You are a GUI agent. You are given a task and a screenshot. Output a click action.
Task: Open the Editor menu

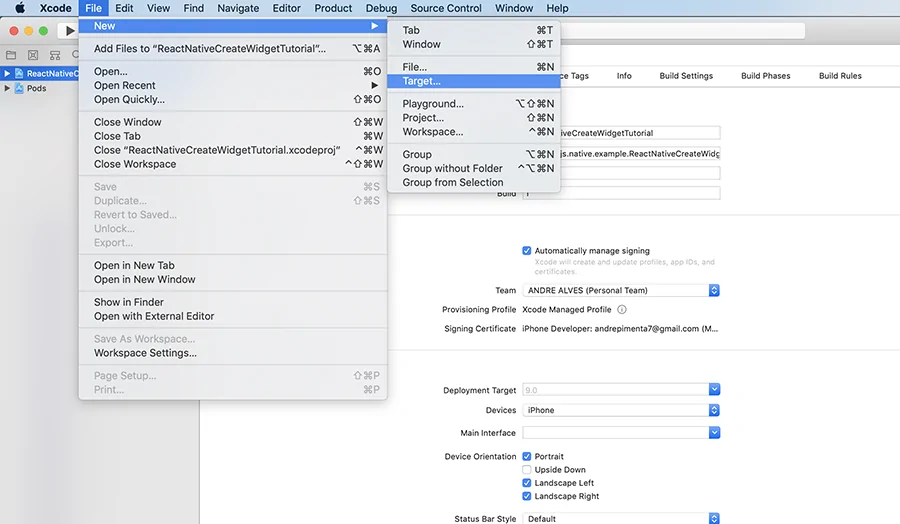(x=286, y=8)
